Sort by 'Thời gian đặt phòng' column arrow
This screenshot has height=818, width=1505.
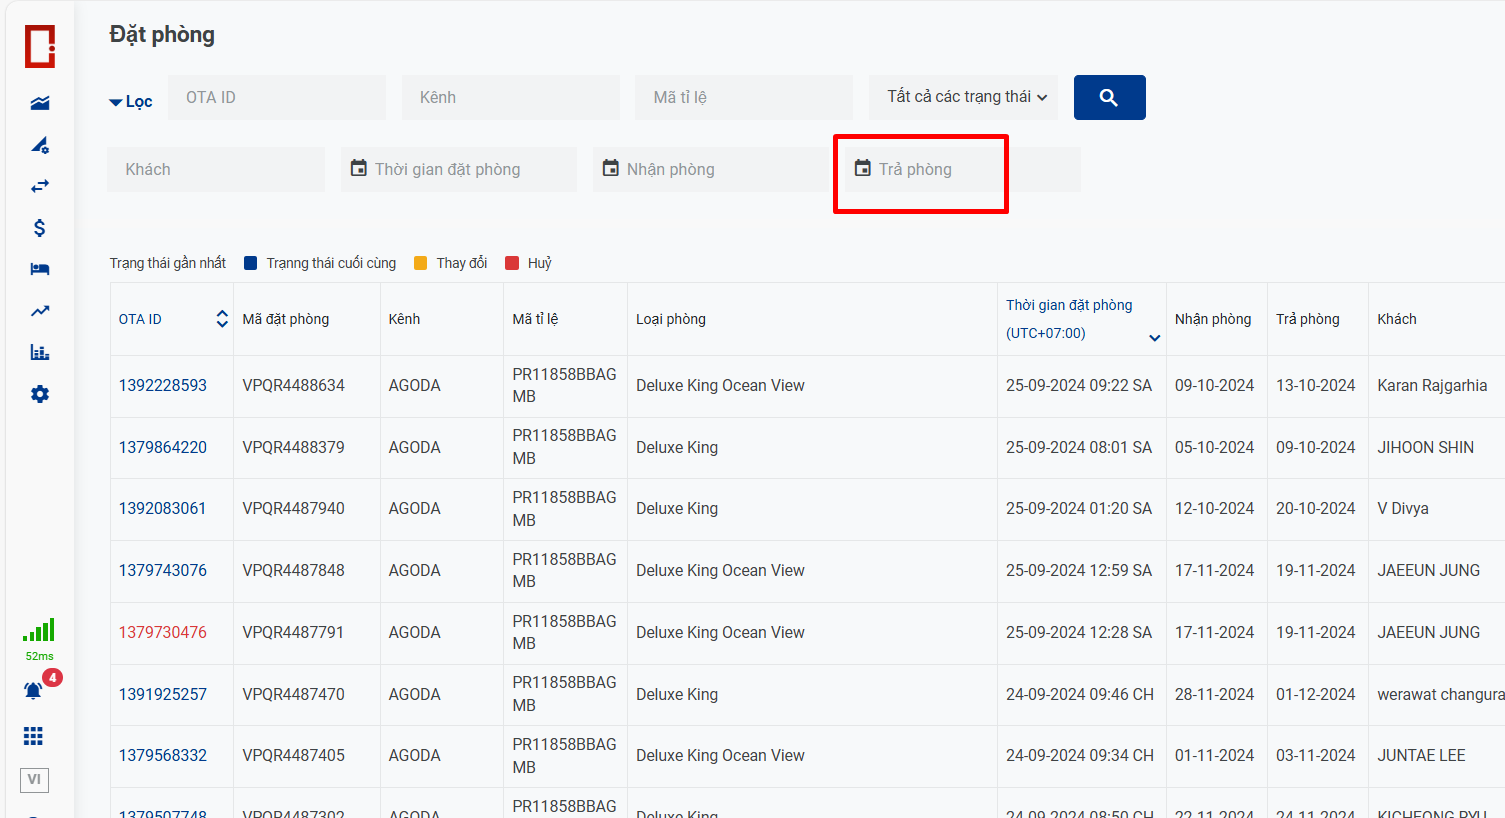(x=1154, y=338)
